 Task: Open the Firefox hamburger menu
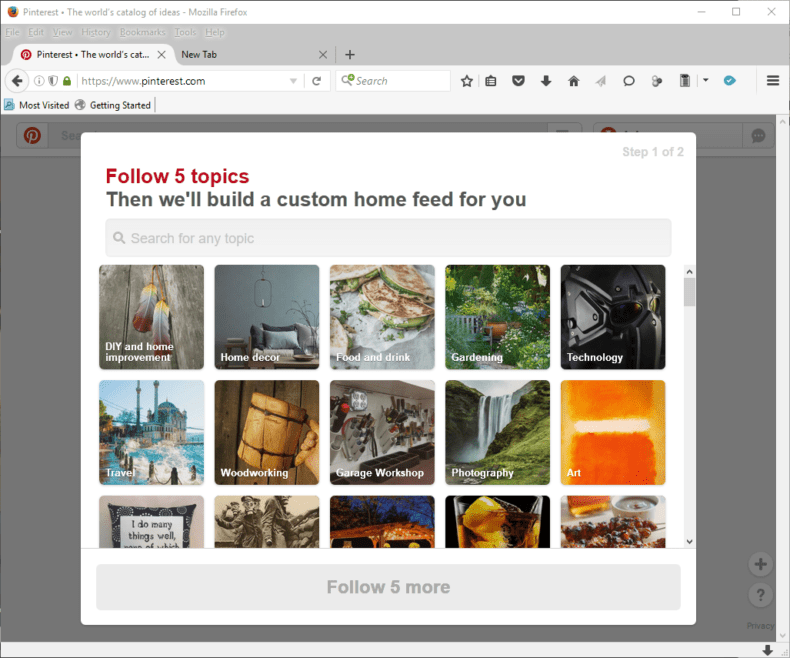pos(773,81)
